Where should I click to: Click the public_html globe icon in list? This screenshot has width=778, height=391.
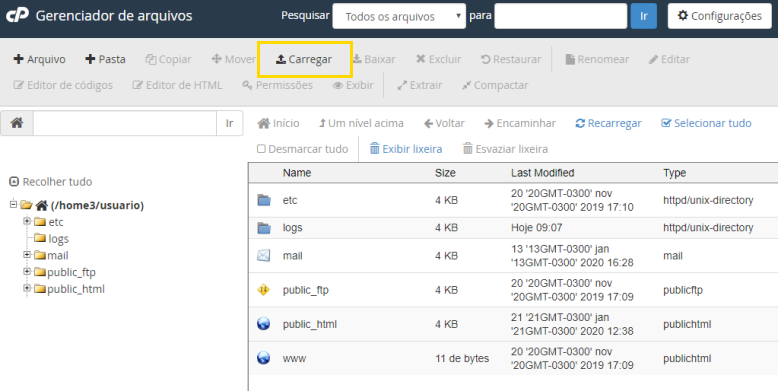pos(263,324)
